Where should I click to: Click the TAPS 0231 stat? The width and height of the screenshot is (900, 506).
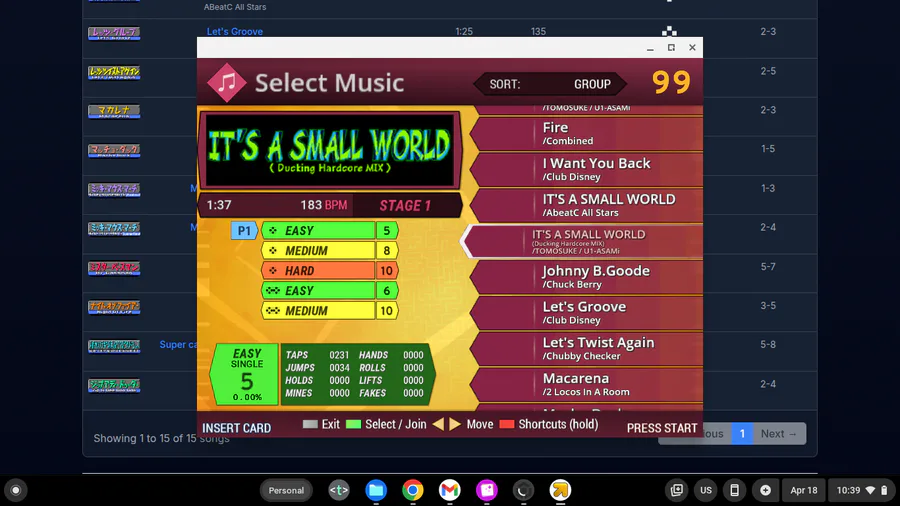coord(317,355)
